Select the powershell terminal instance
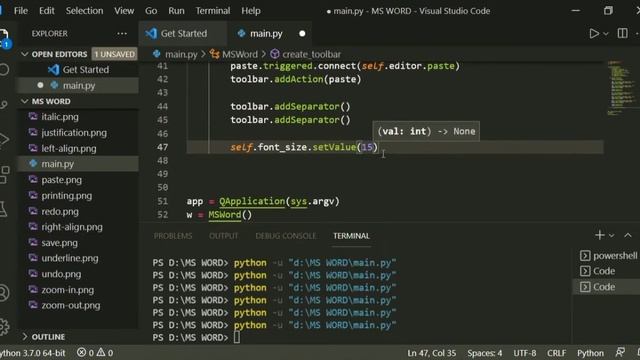 (x=608, y=256)
